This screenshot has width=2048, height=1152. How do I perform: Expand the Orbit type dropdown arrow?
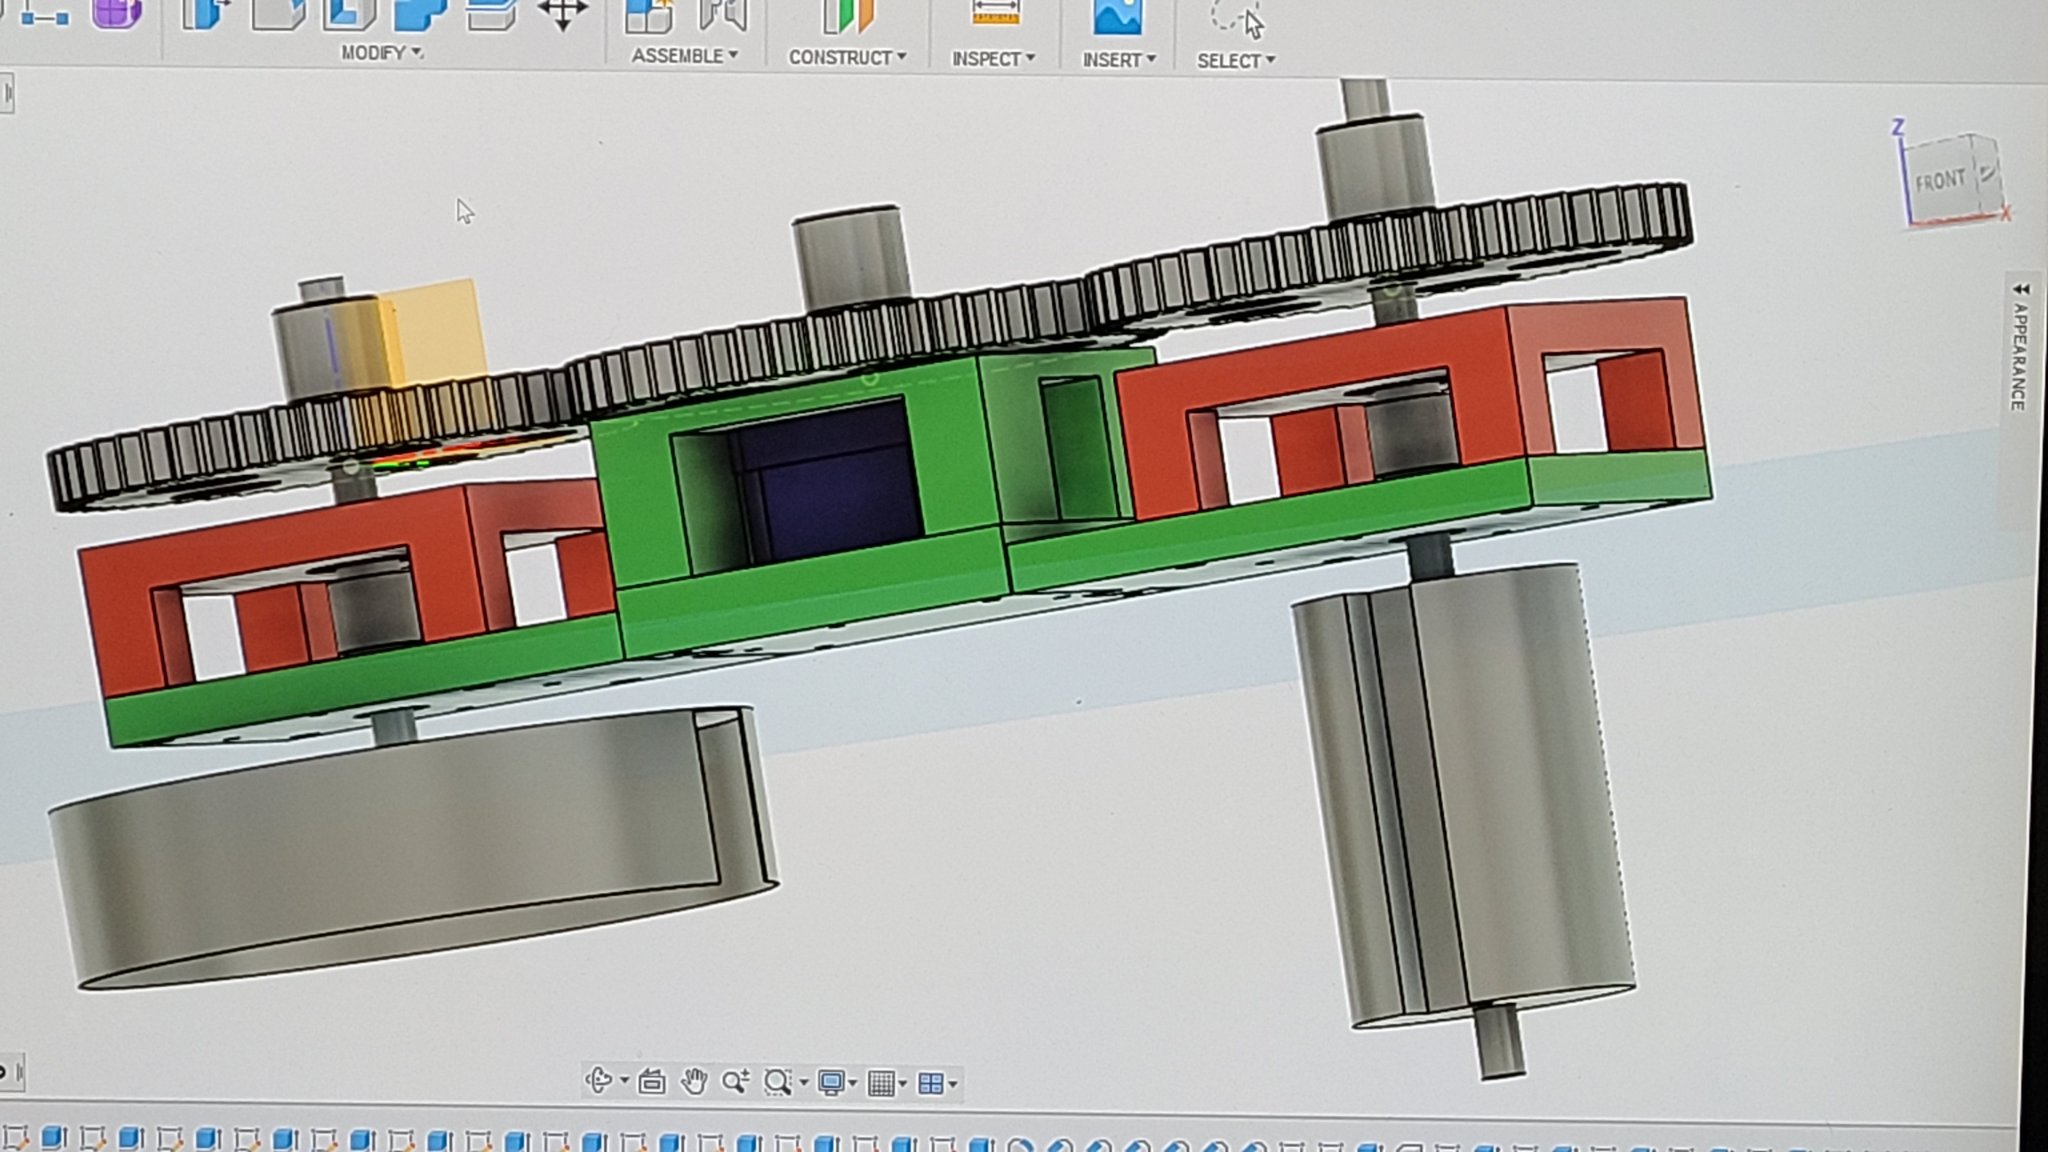[x=624, y=1081]
